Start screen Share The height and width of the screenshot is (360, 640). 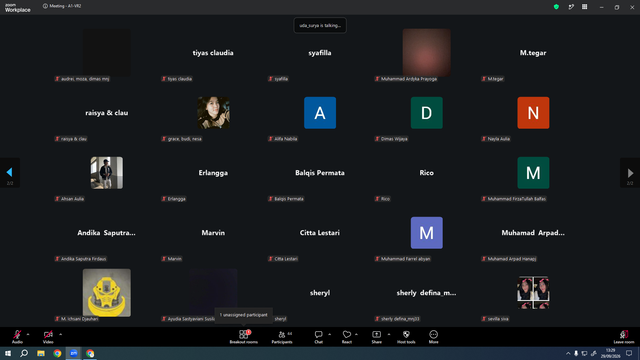click(x=376, y=337)
